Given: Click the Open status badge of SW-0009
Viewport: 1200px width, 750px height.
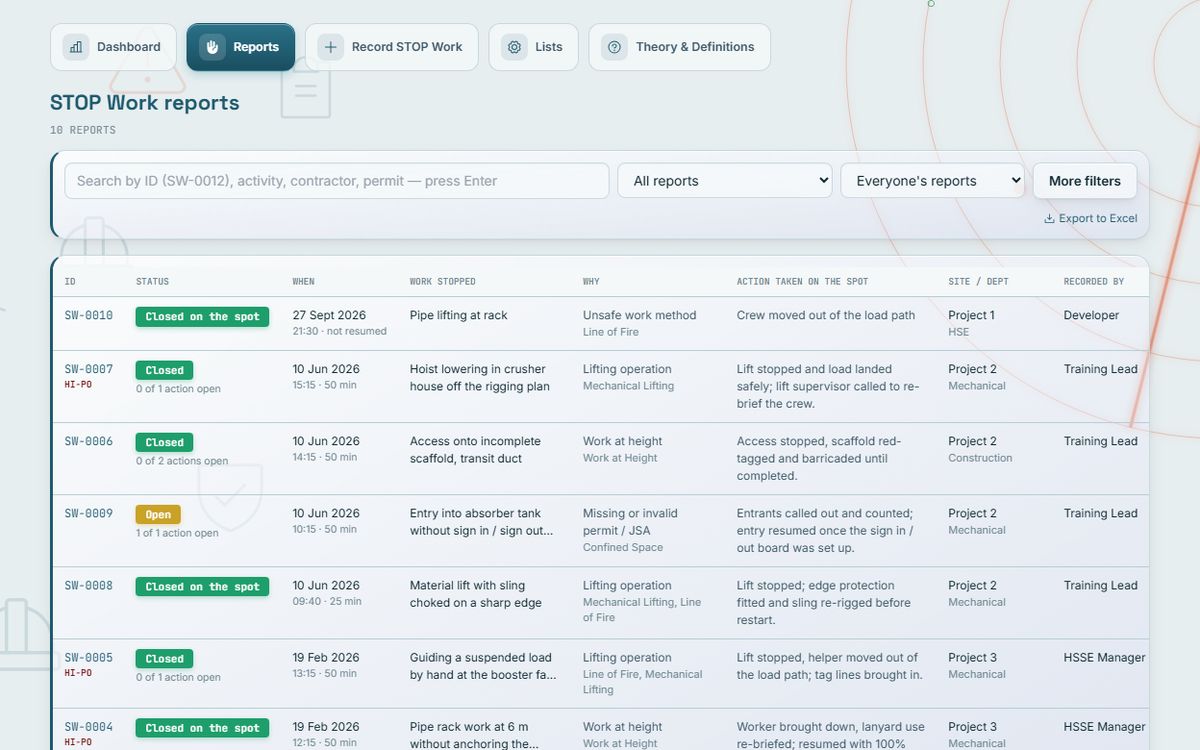Looking at the screenshot, I should [x=158, y=515].
